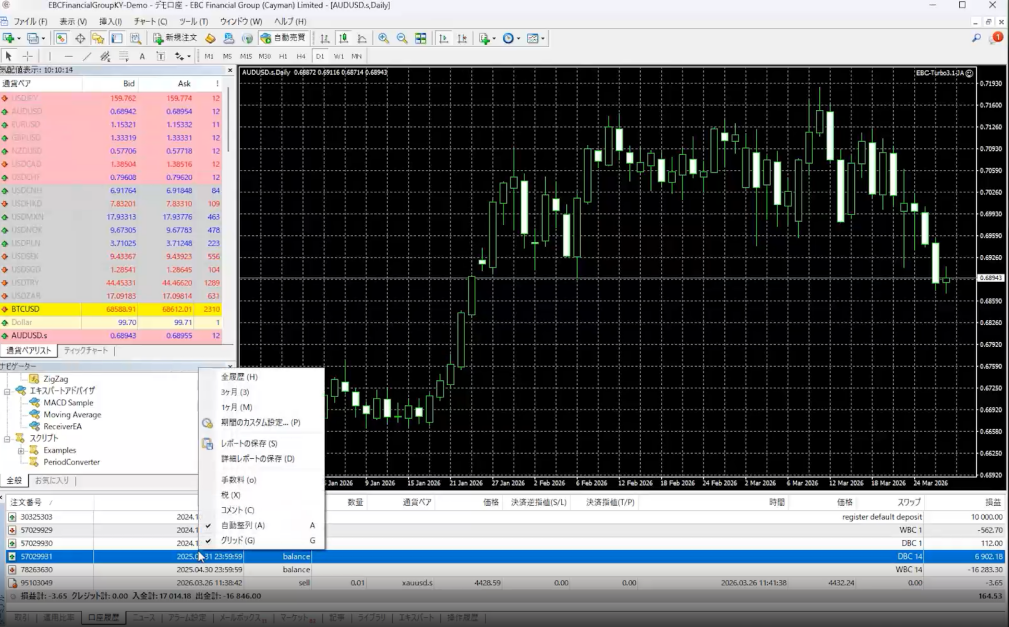
Task: Select the BTCUSD row in Market Watch
Action: coord(111,310)
